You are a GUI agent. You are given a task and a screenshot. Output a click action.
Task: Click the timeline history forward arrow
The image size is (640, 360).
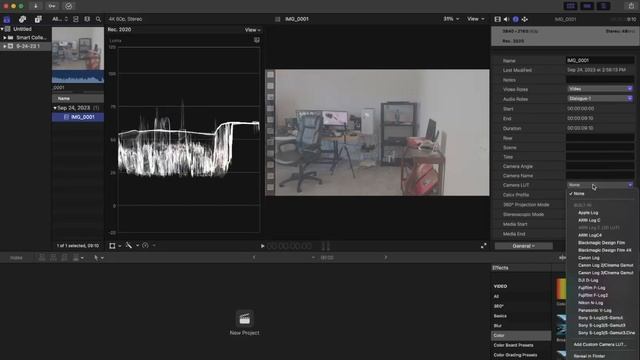[x=386, y=258]
